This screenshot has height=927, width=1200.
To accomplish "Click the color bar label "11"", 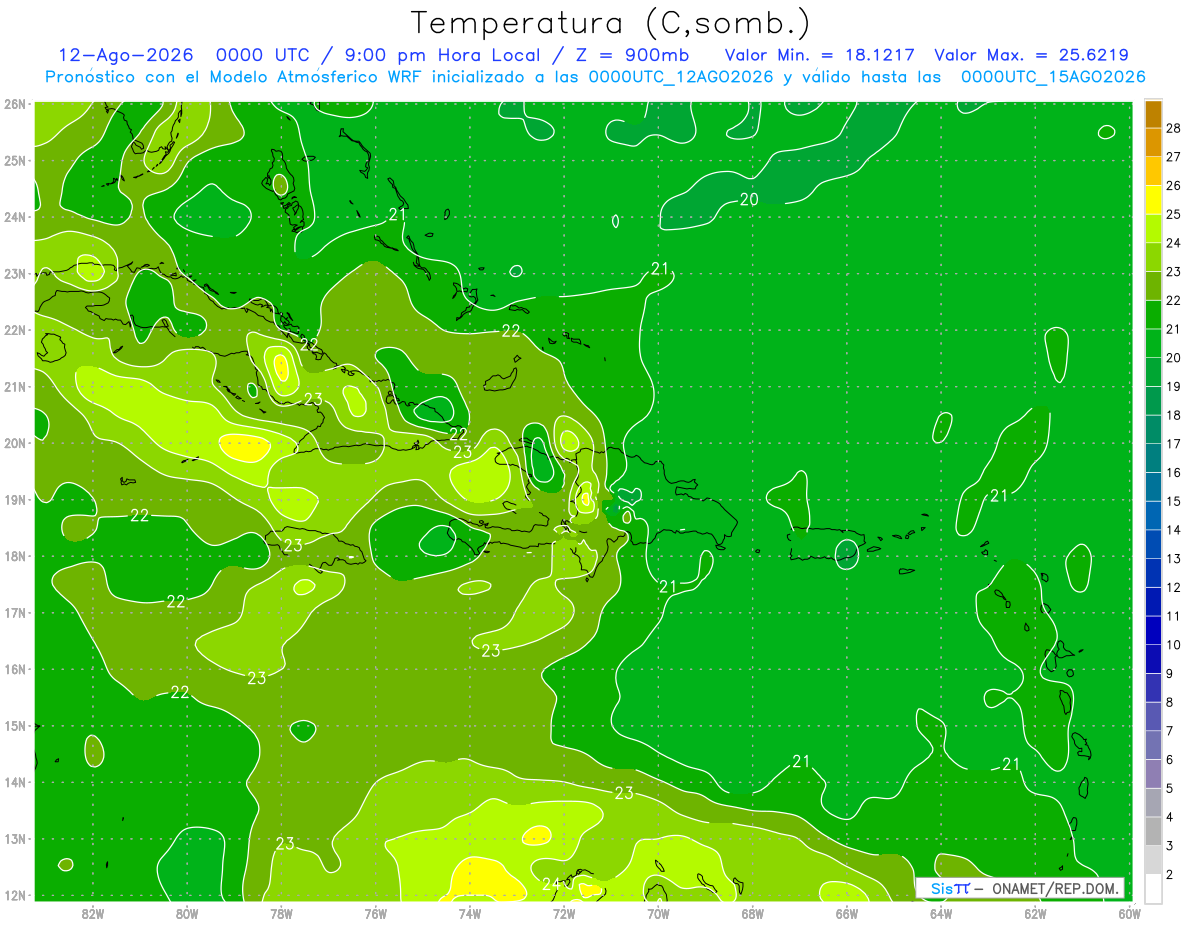I will (x=1173, y=616).
